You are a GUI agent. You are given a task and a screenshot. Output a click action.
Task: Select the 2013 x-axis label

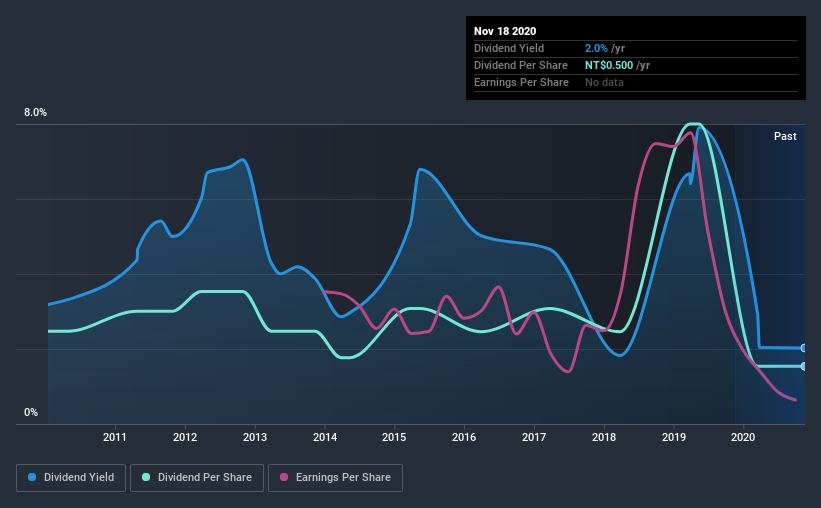click(x=255, y=437)
